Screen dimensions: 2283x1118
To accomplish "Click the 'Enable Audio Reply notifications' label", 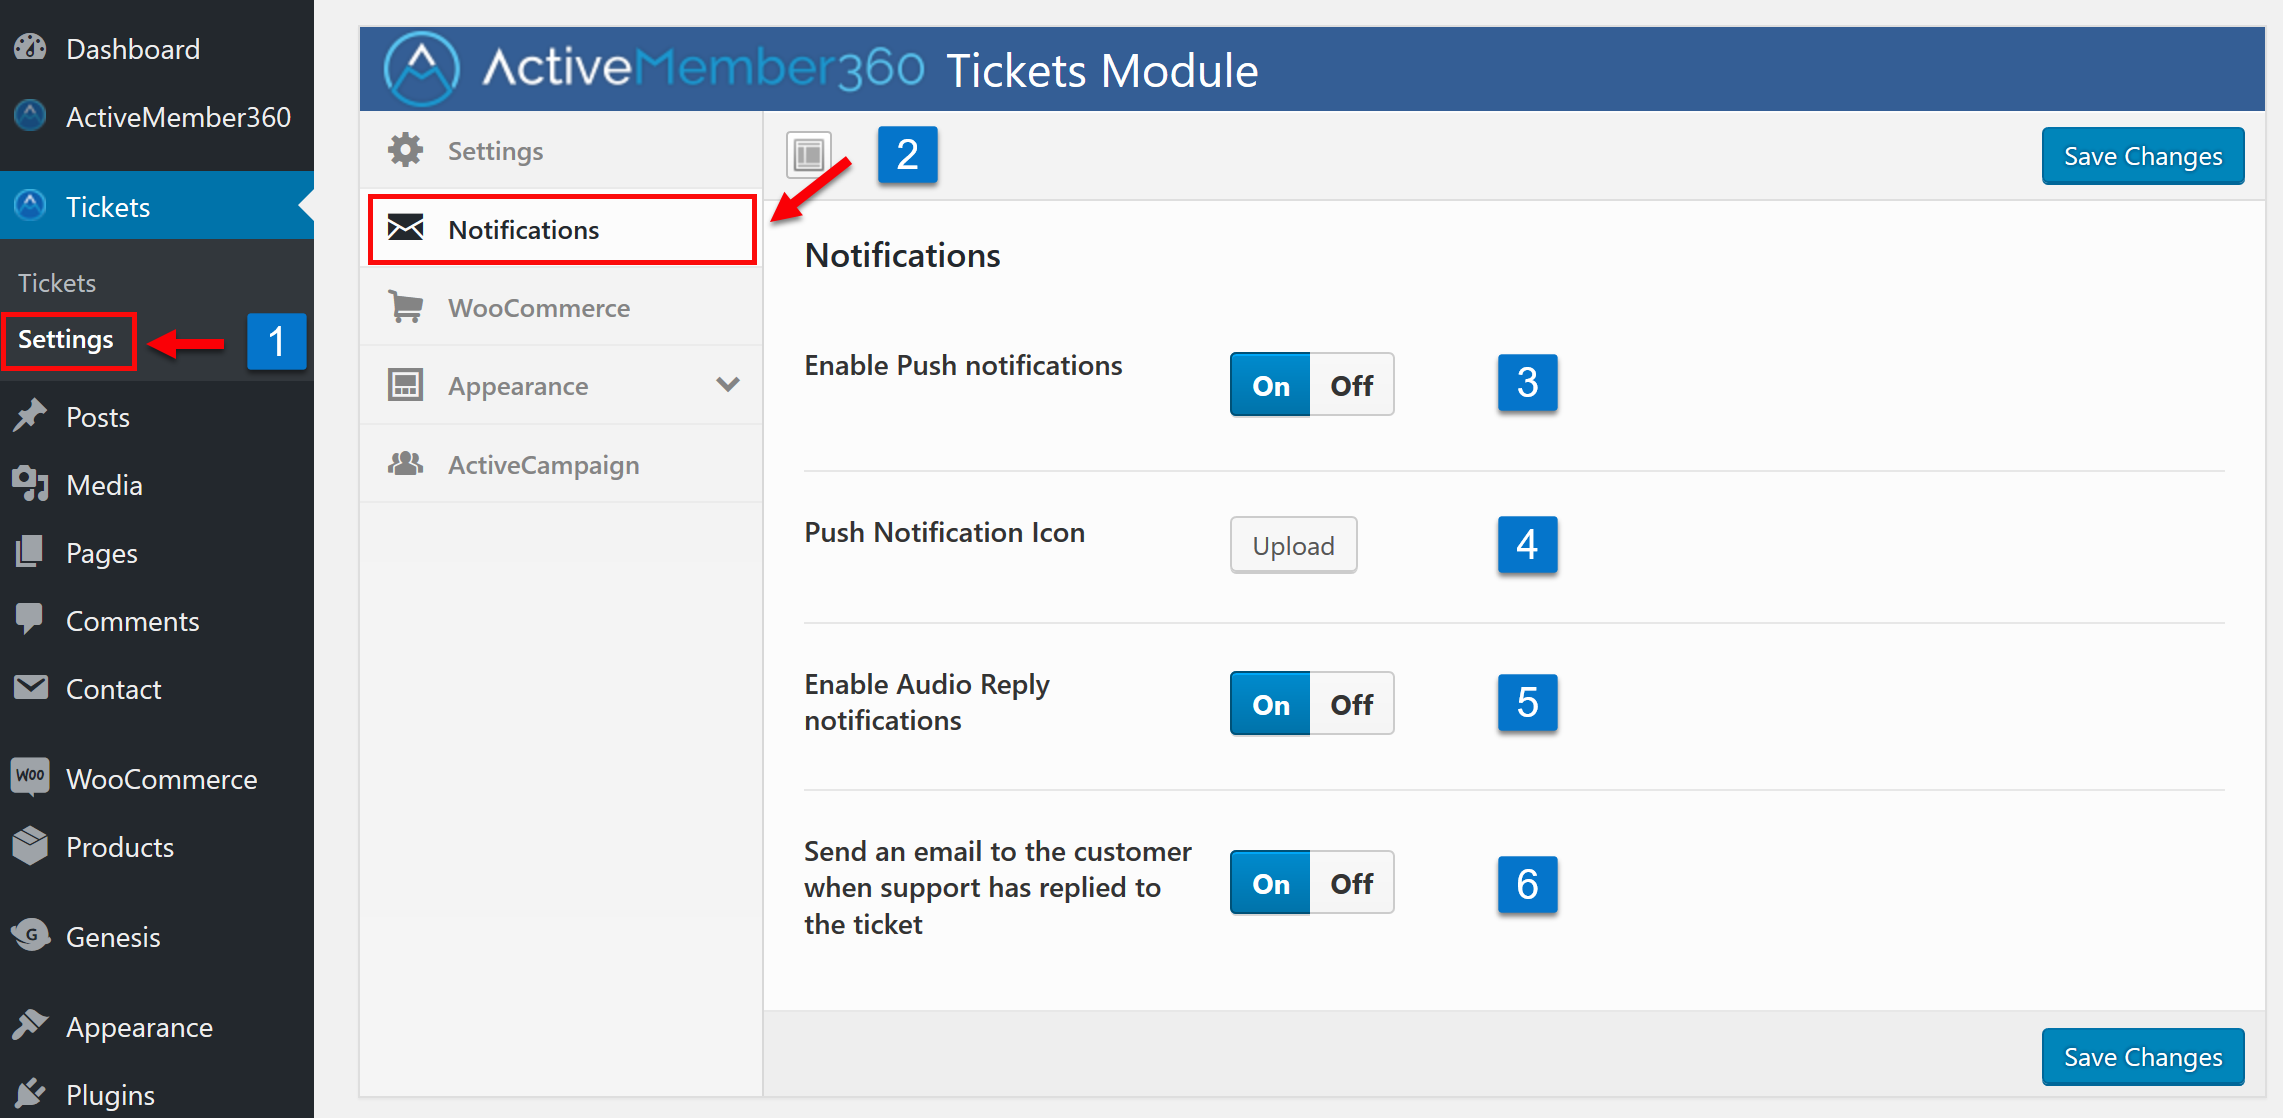I will click(x=927, y=703).
